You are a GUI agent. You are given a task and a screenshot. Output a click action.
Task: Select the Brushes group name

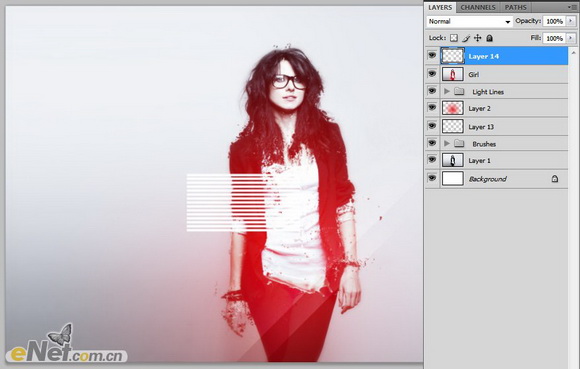pos(484,144)
